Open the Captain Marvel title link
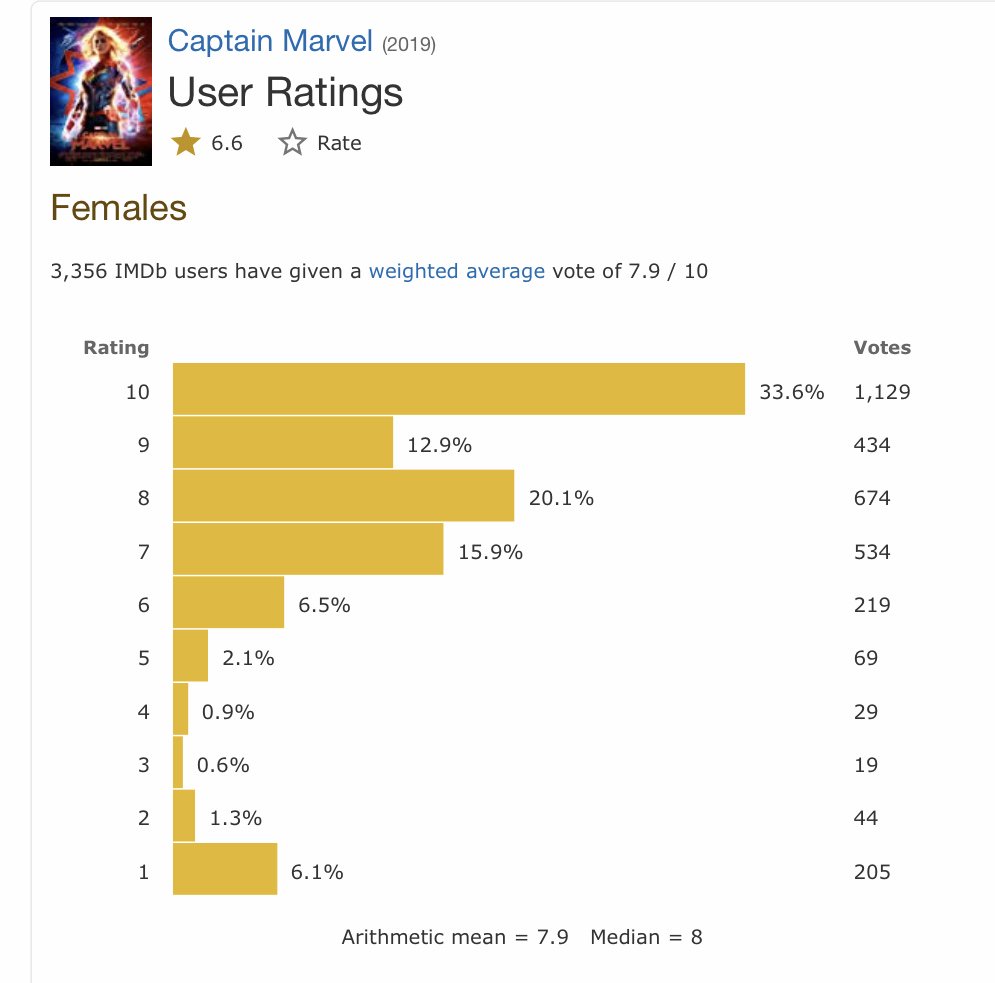Viewport: 995px width, 983px height. (270, 41)
